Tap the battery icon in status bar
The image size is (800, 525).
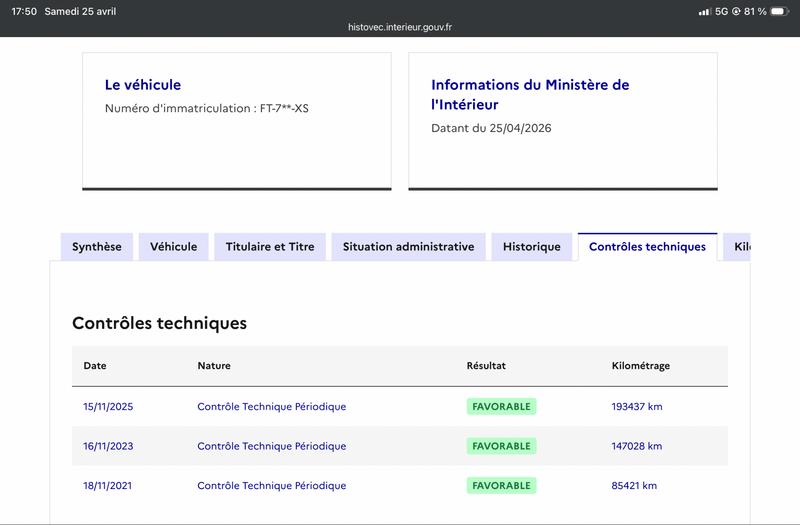point(779,11)
